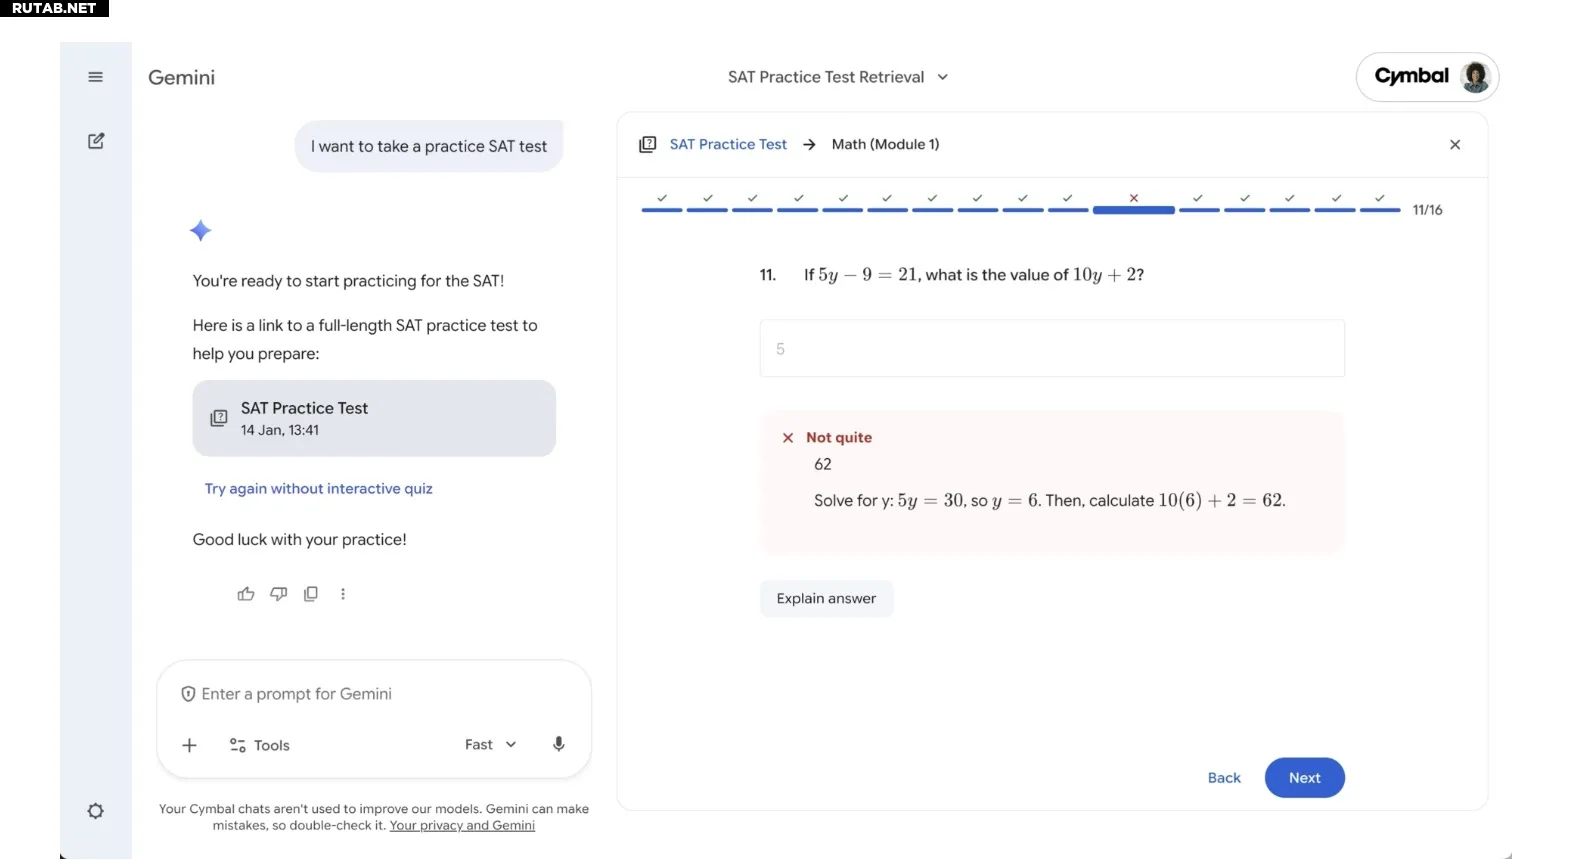The width and height of the screenshot is (1576, 860).
Task: Click the SAT Practice Test breadcrumb
Action: point(728,144)
